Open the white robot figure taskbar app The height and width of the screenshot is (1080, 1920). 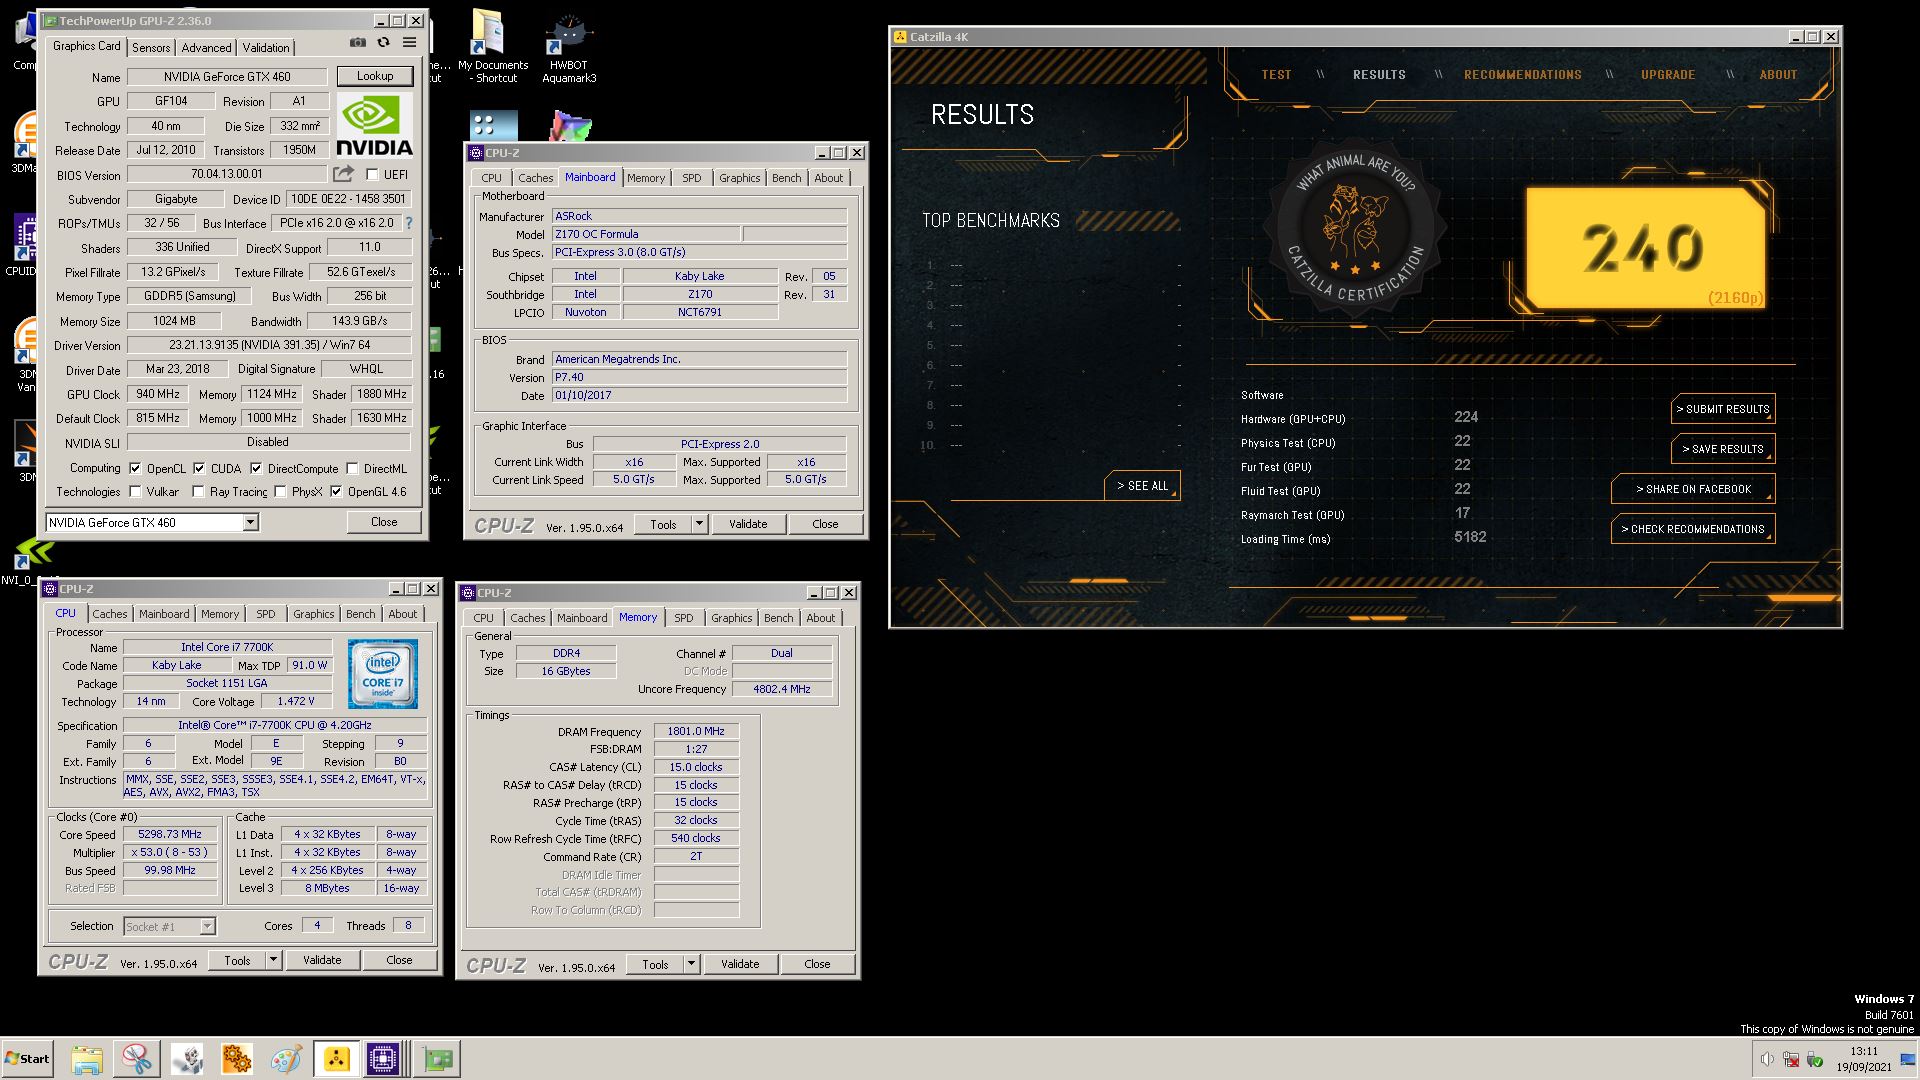[187, 1059]
